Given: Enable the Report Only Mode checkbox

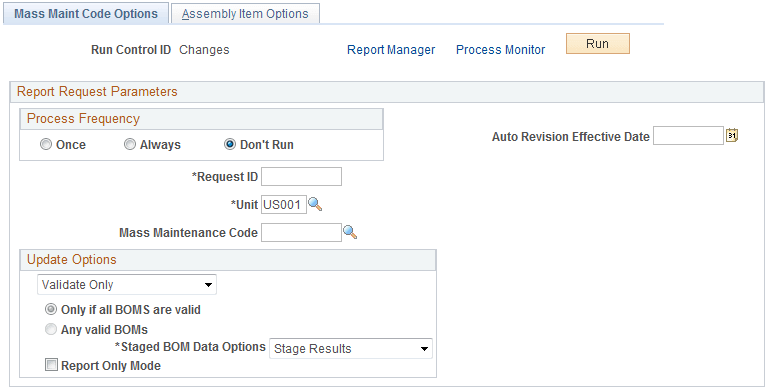Looking at the screenshot, I should 51,365.
